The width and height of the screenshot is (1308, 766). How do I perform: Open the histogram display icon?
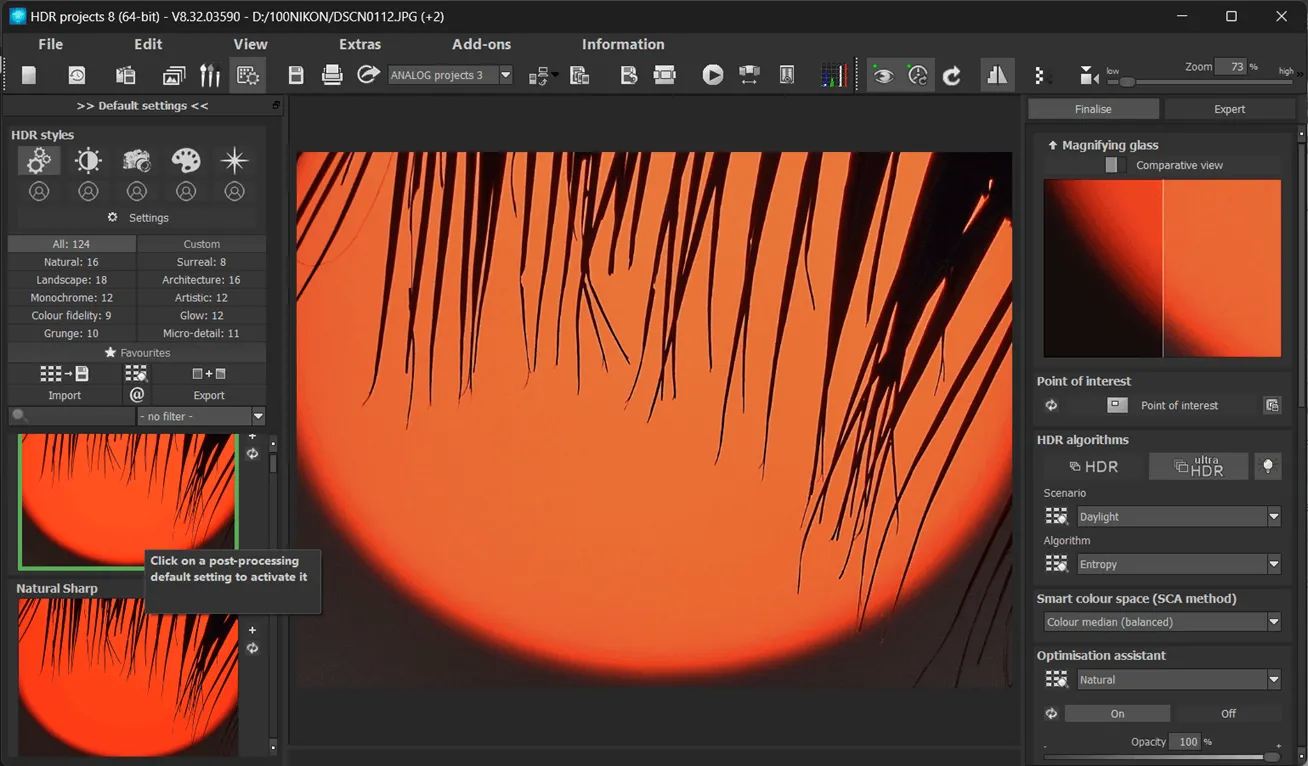833,75
